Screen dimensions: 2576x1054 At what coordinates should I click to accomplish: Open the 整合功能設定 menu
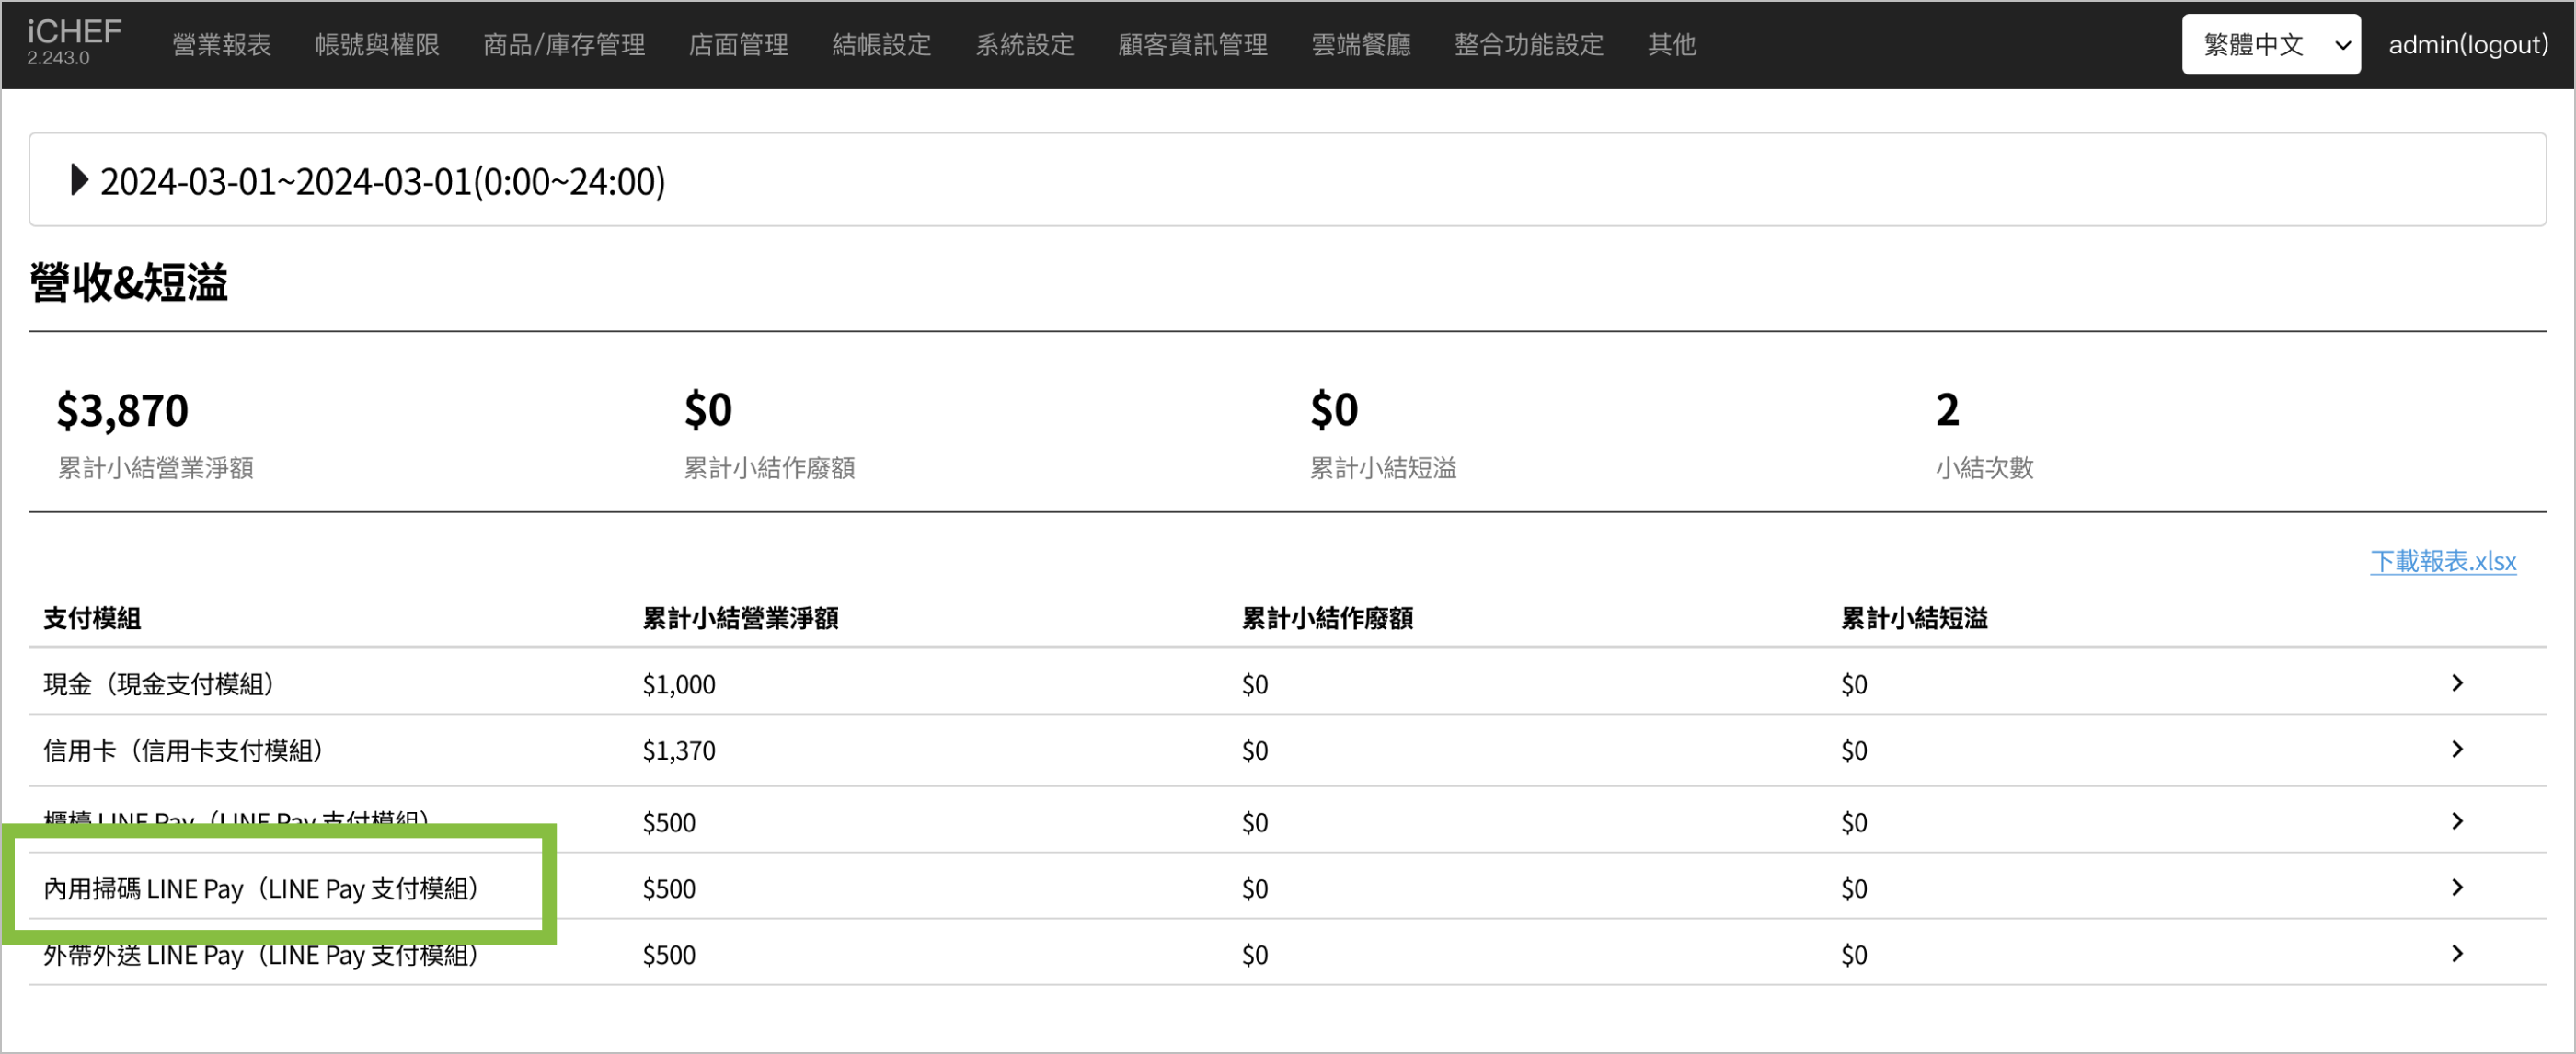1528,44
